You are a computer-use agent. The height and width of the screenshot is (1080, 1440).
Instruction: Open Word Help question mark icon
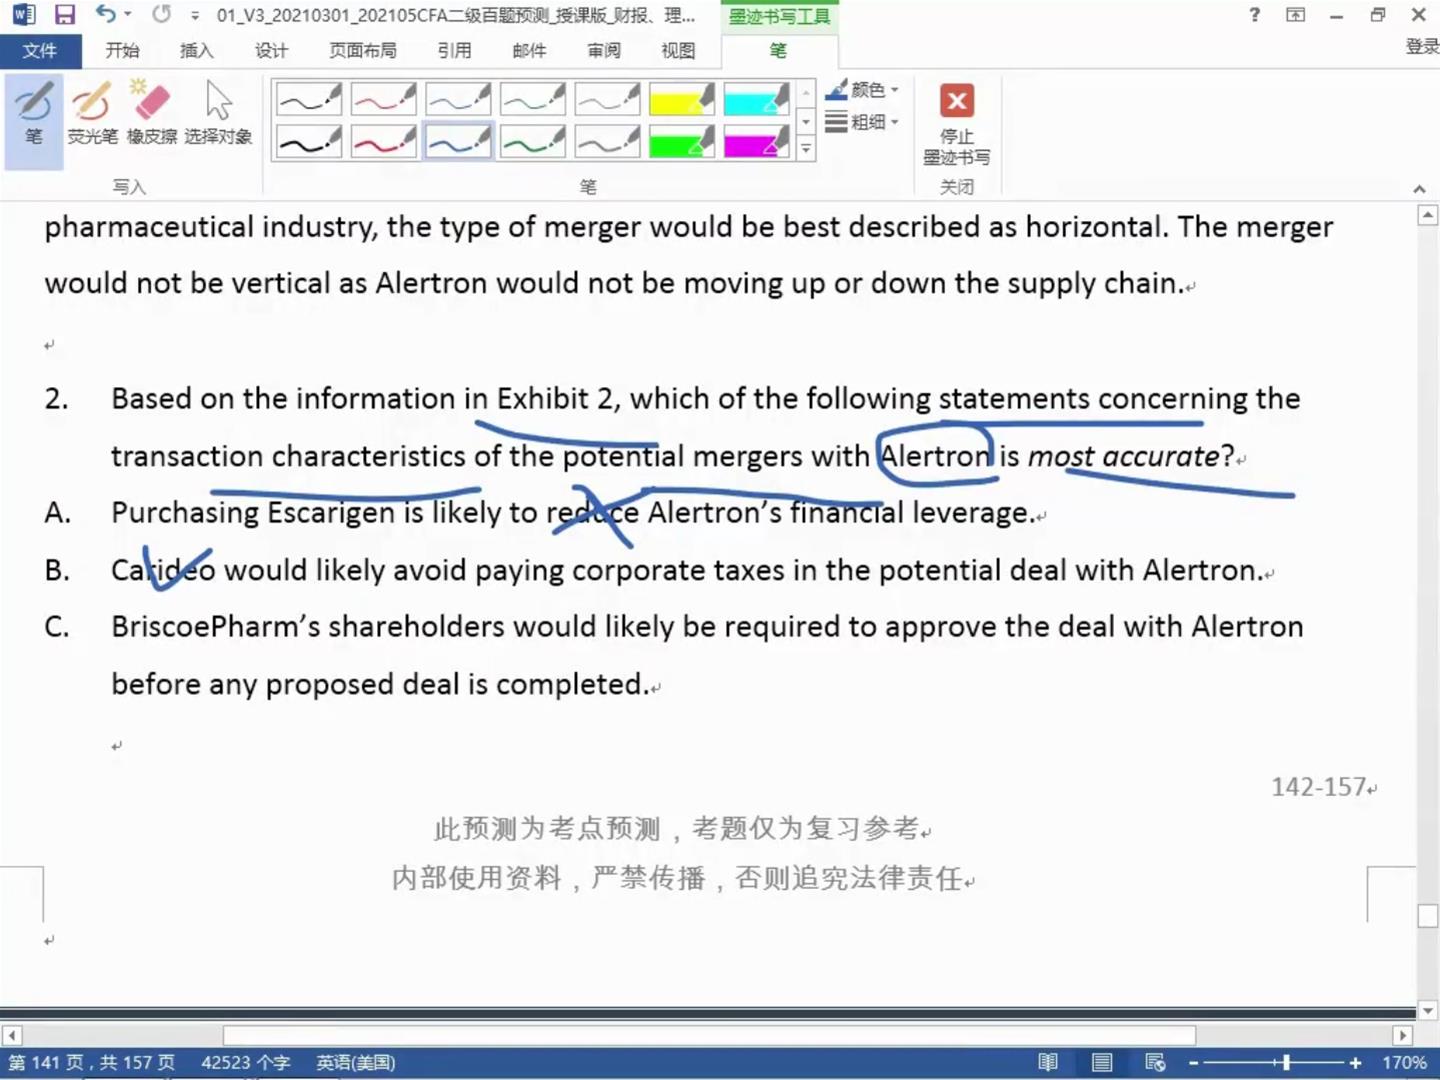pos(1254,15)
